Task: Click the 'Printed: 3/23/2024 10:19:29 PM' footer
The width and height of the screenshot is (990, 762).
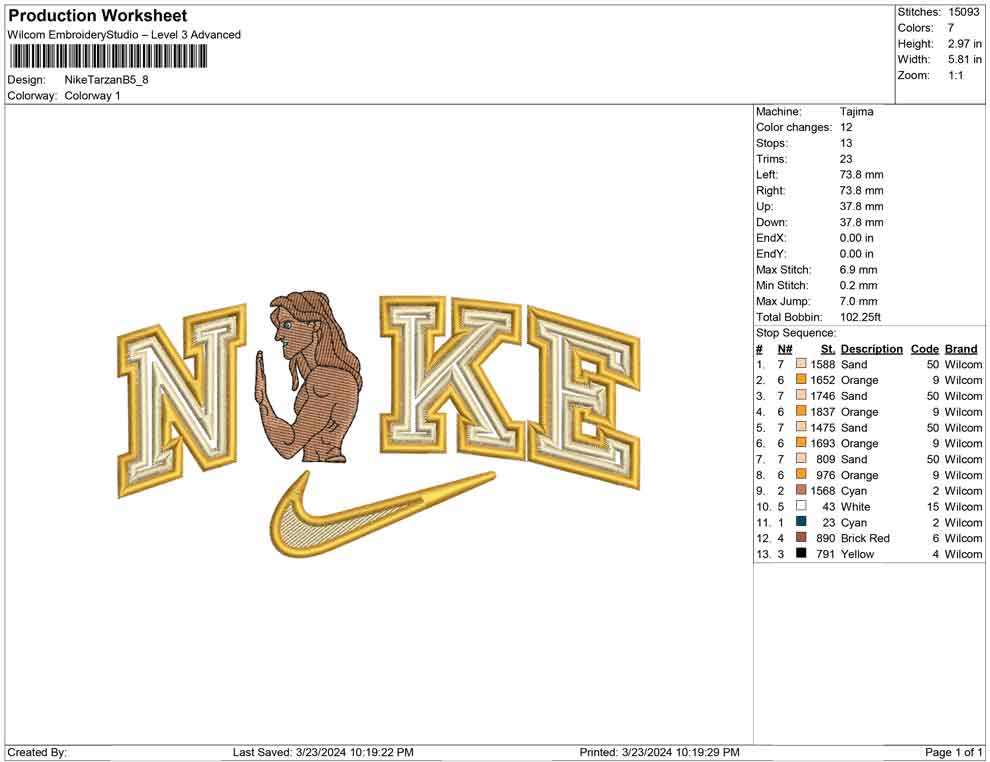Action: pos(660,752)
